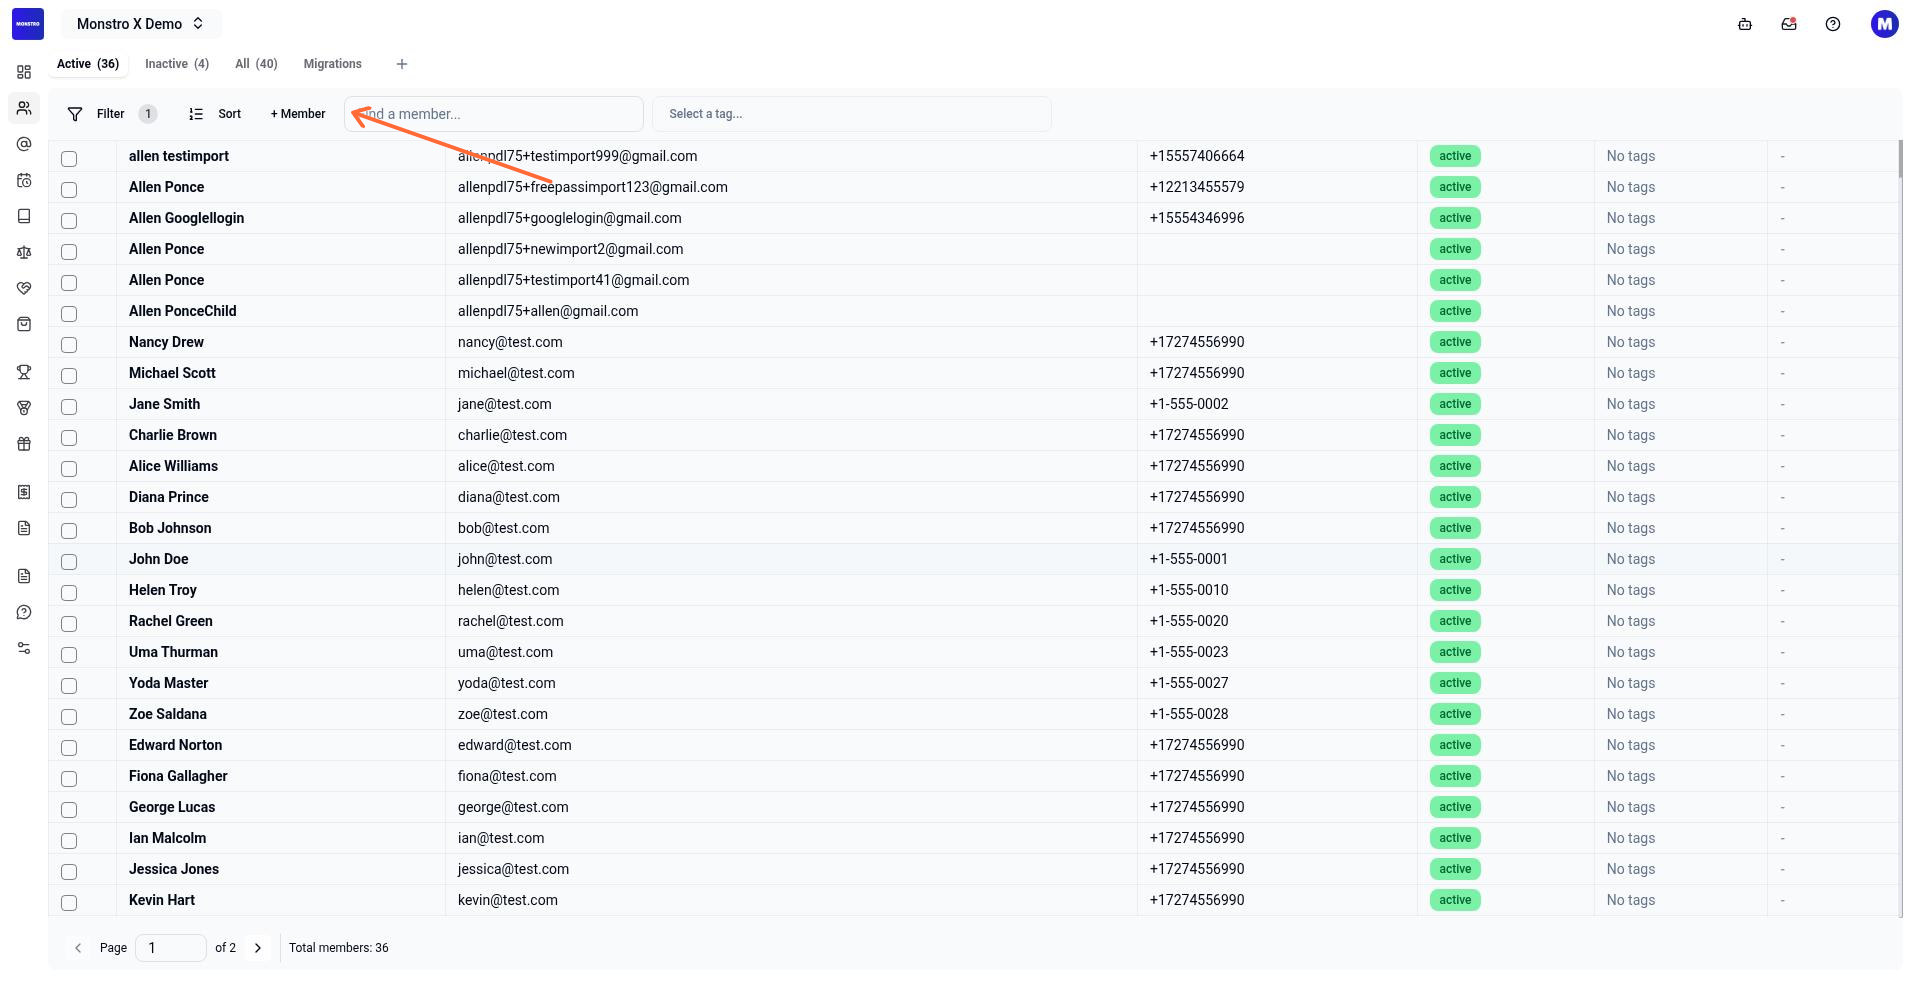Toggle the John Doe row checkbox

pos(69,561)
